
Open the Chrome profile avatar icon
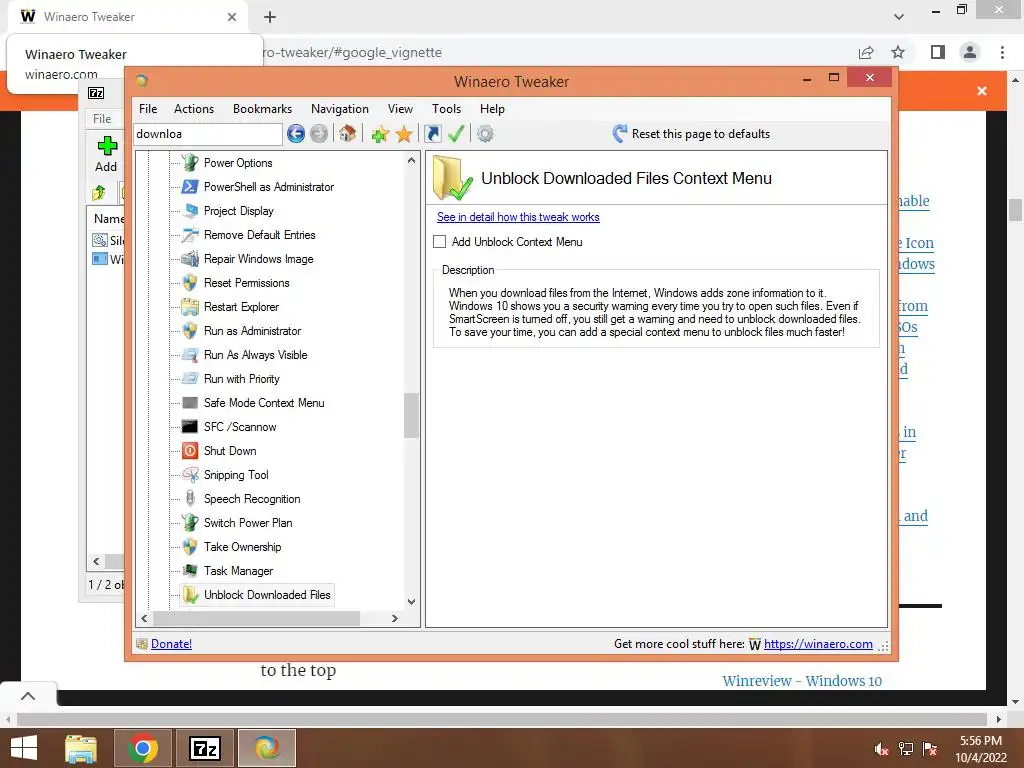(x=970, y=52)
